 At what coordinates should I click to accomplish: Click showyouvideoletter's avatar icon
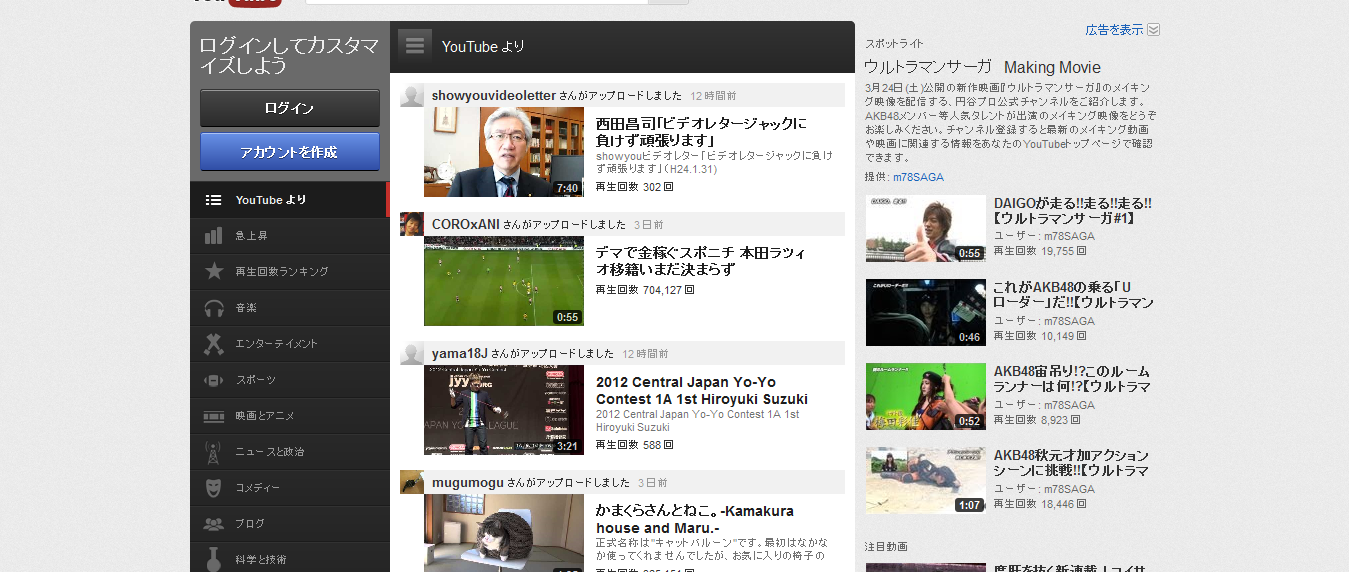point(412,95)
